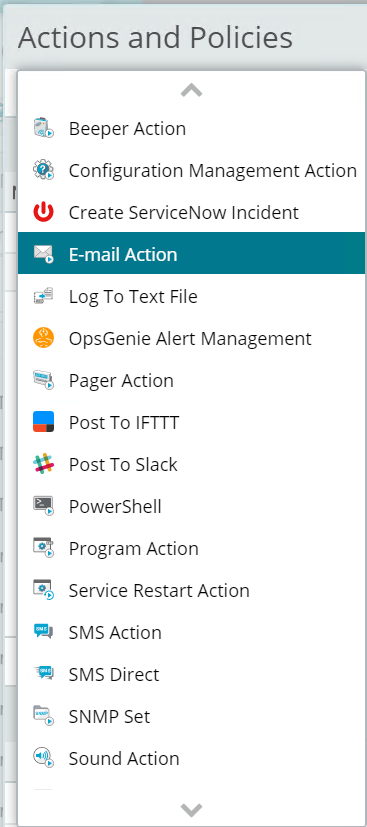Pick Service Restart Action
Screen dimensions: 367x827
click(x=191, y=590)
